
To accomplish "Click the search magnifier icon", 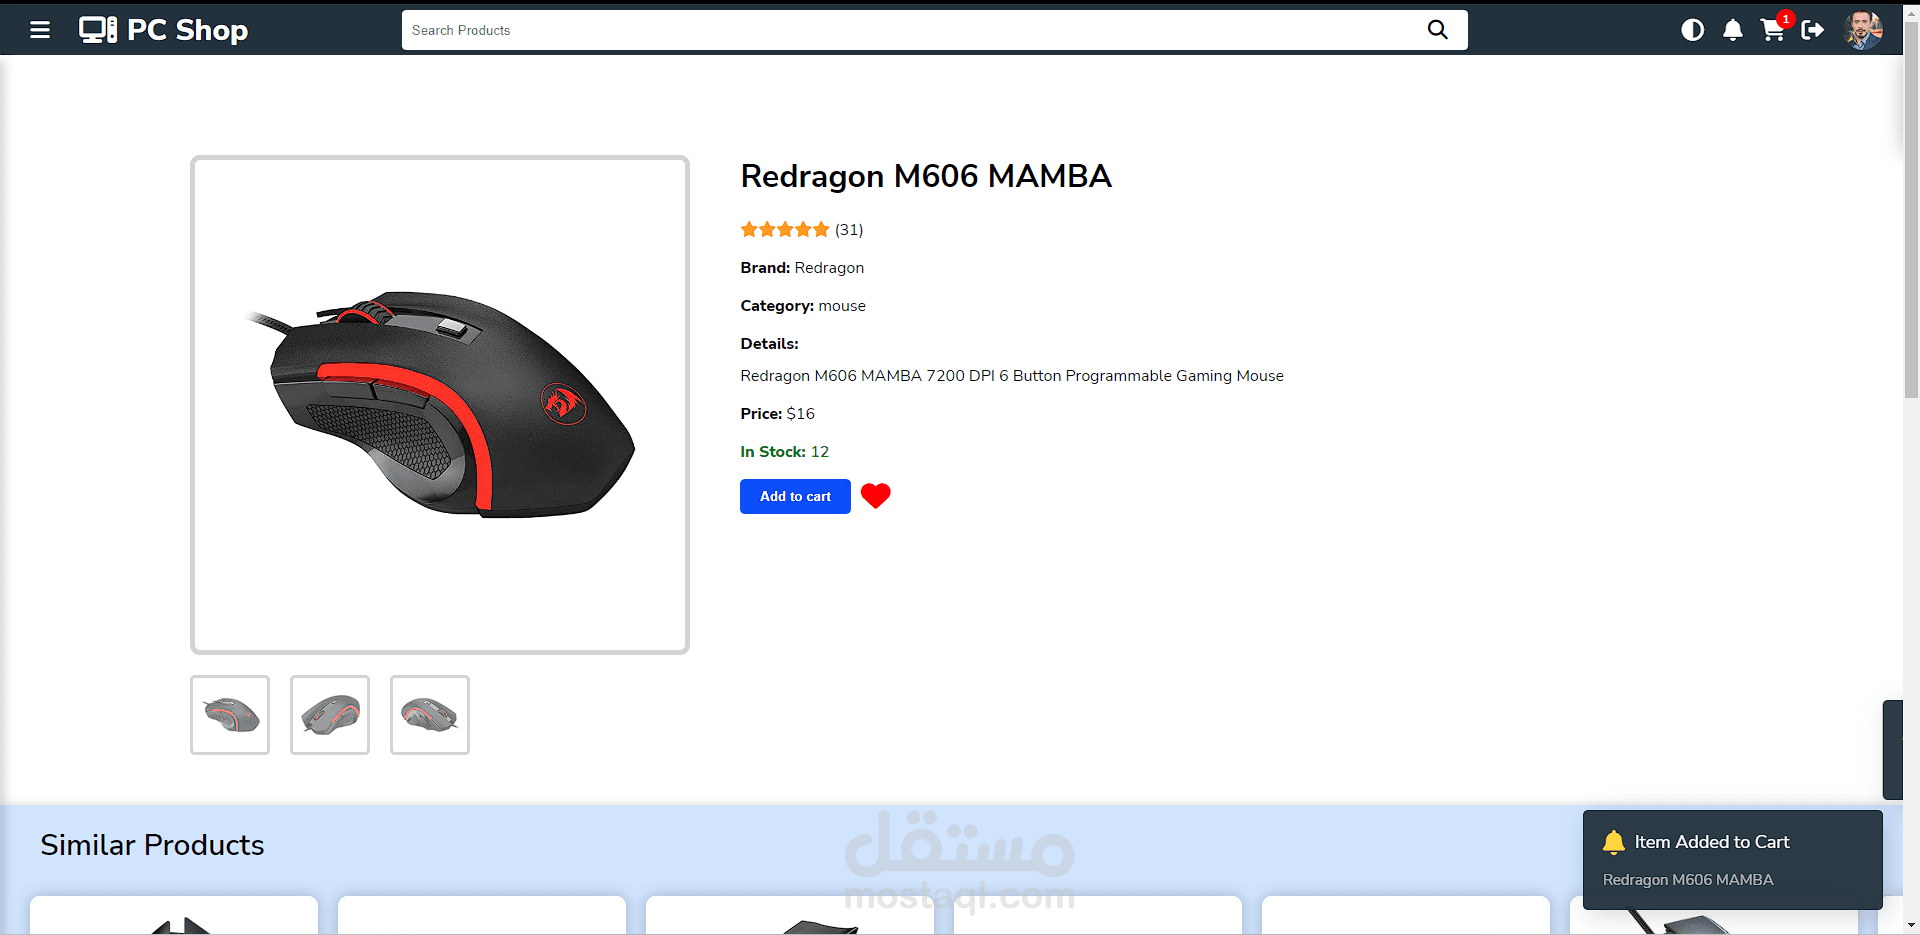I will point(1437,30).
